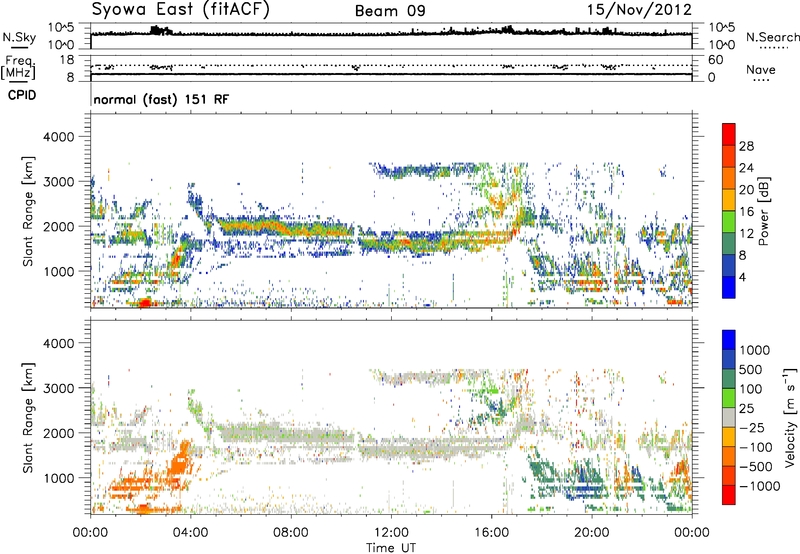
Task: Click the '24' power colorbar value
Action: click(746, 168)
